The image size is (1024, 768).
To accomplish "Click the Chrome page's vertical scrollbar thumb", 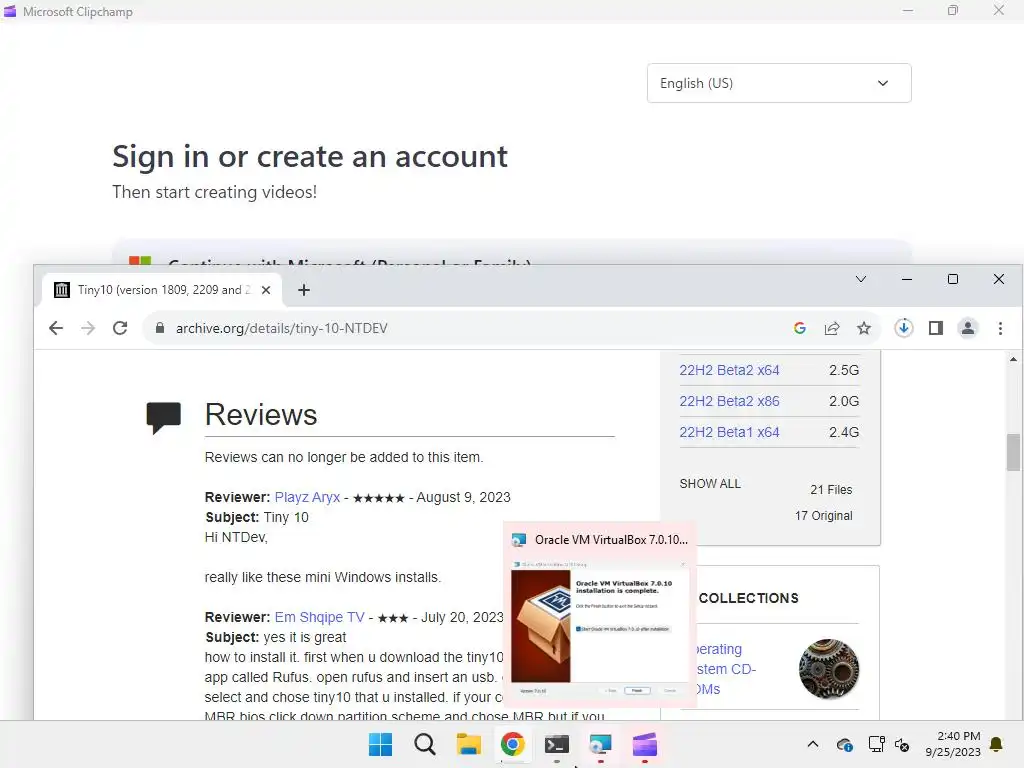I will [1013, 452].
